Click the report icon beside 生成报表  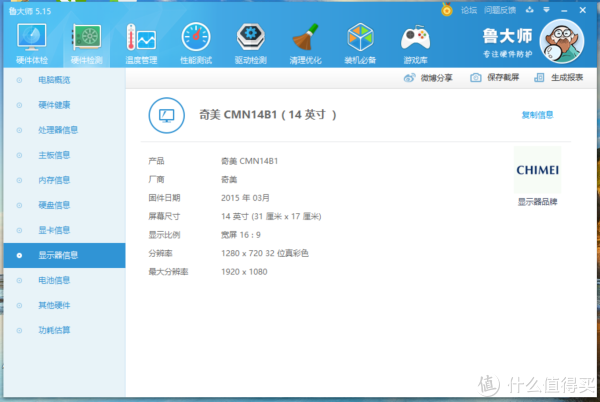pyautogui.click(x=539, y=78)
